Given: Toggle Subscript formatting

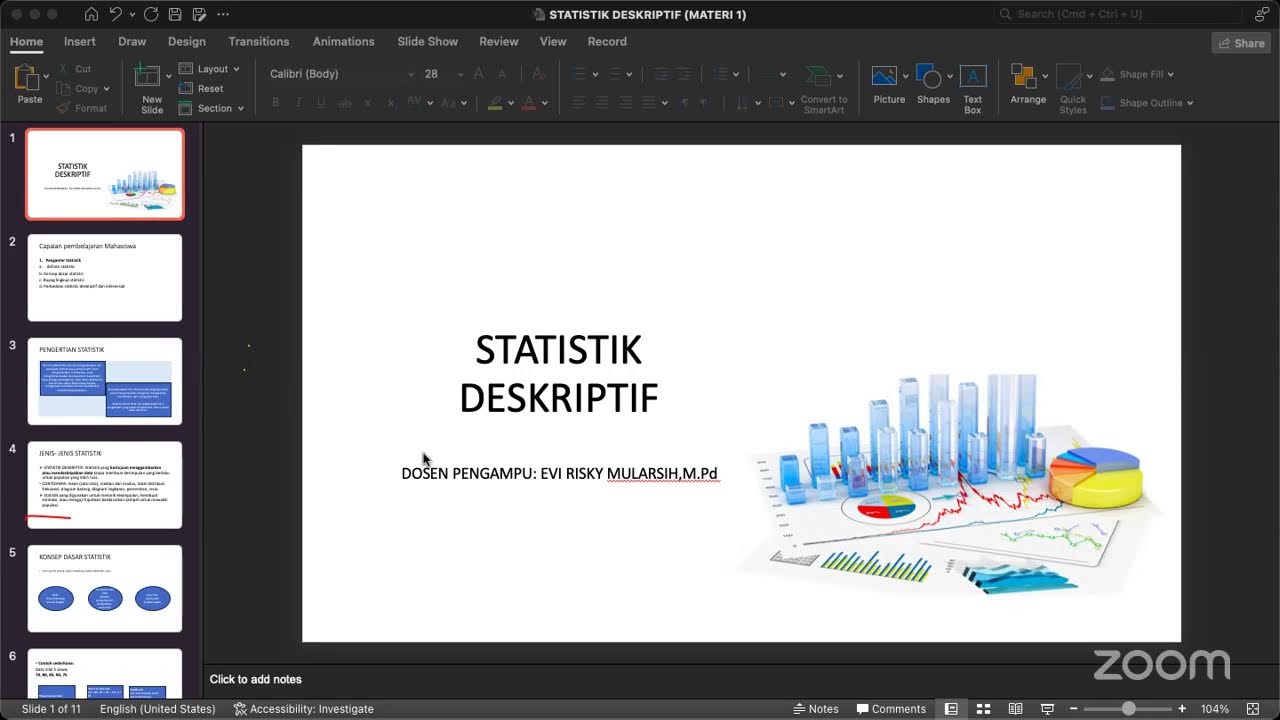Looking at the screenshot, I should coord(390,103).
